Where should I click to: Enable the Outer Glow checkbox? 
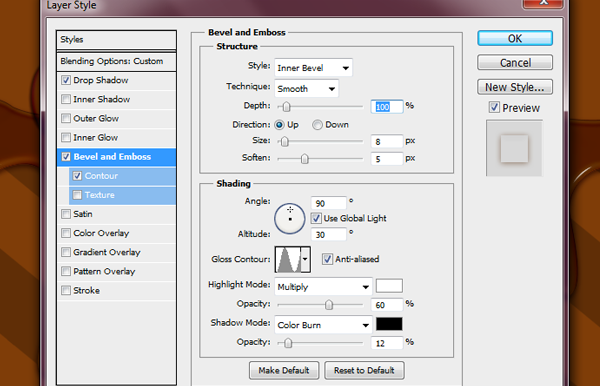[66, 118]
